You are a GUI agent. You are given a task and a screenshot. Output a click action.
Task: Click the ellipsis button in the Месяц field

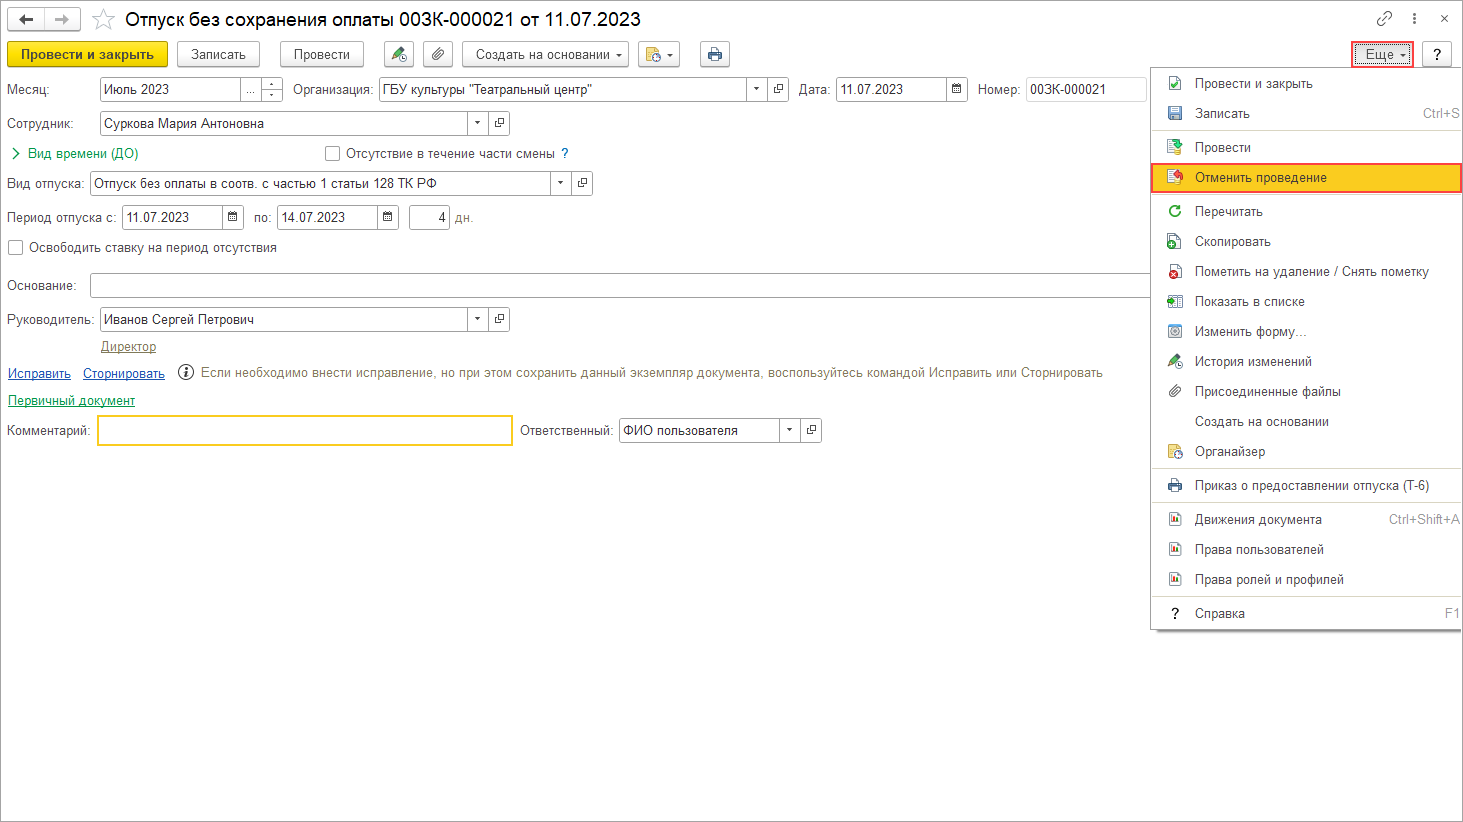(x=250, y=89)
